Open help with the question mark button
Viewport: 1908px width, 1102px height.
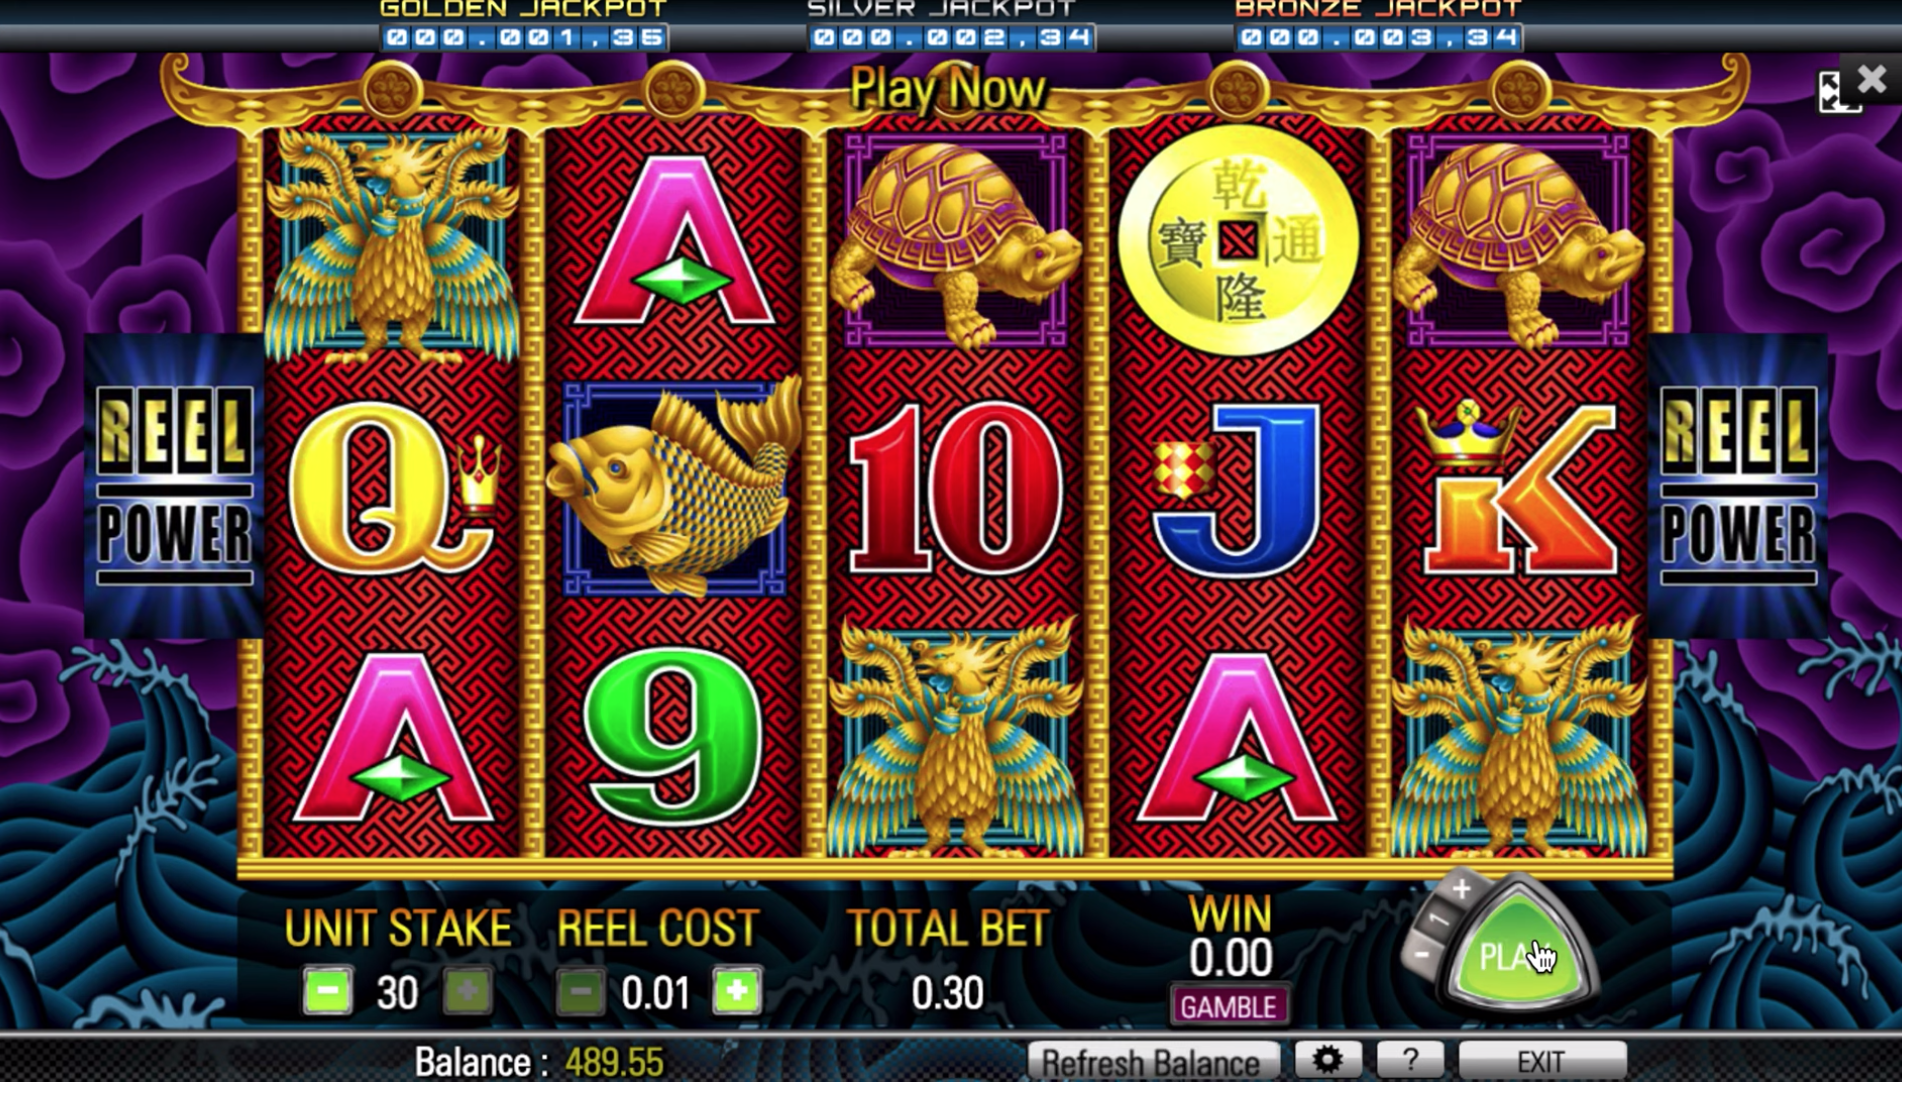click(1410, 1059)
